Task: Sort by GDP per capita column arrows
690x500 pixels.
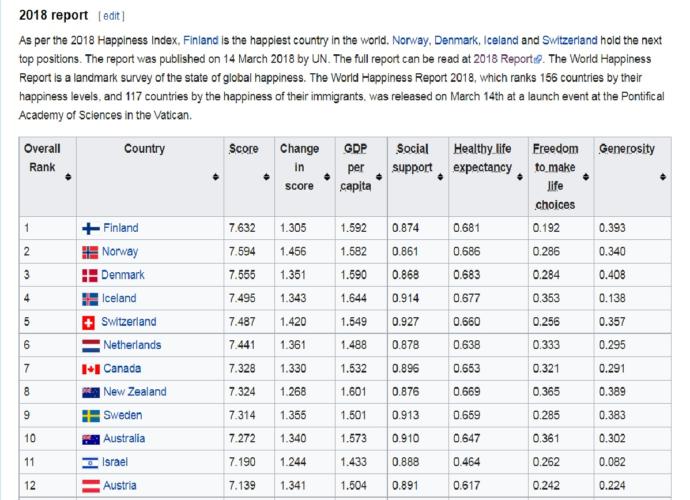Action: click(379, 176)
